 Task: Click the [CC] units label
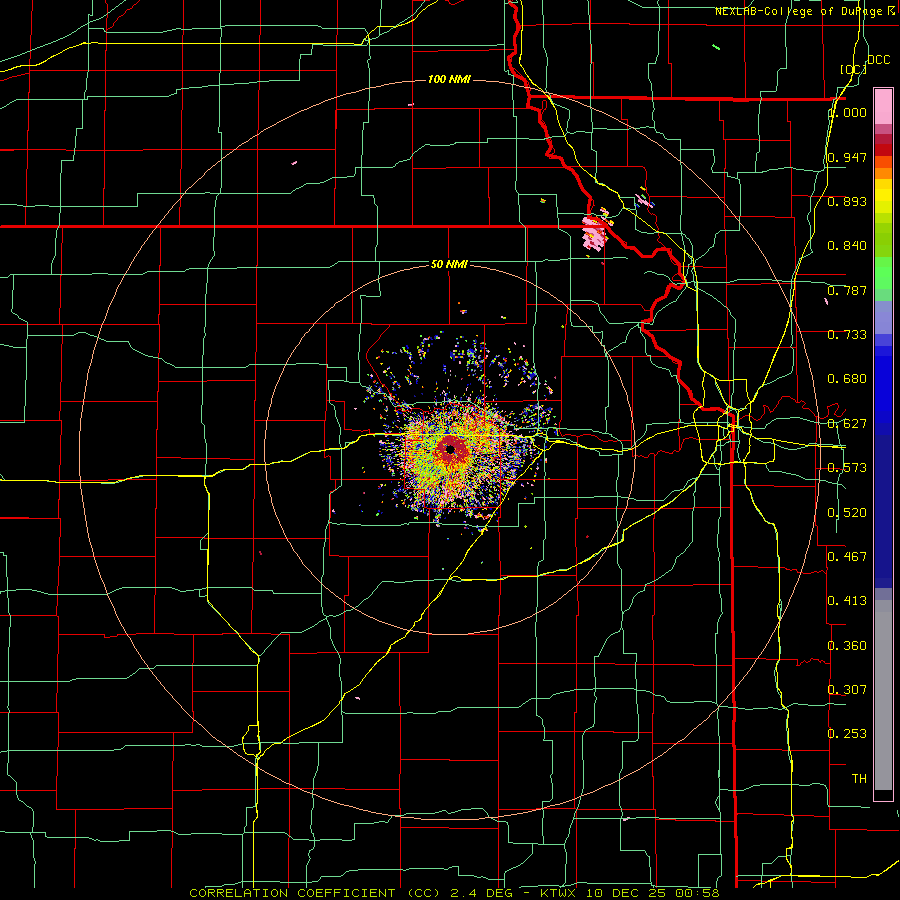tap(854, 69)
